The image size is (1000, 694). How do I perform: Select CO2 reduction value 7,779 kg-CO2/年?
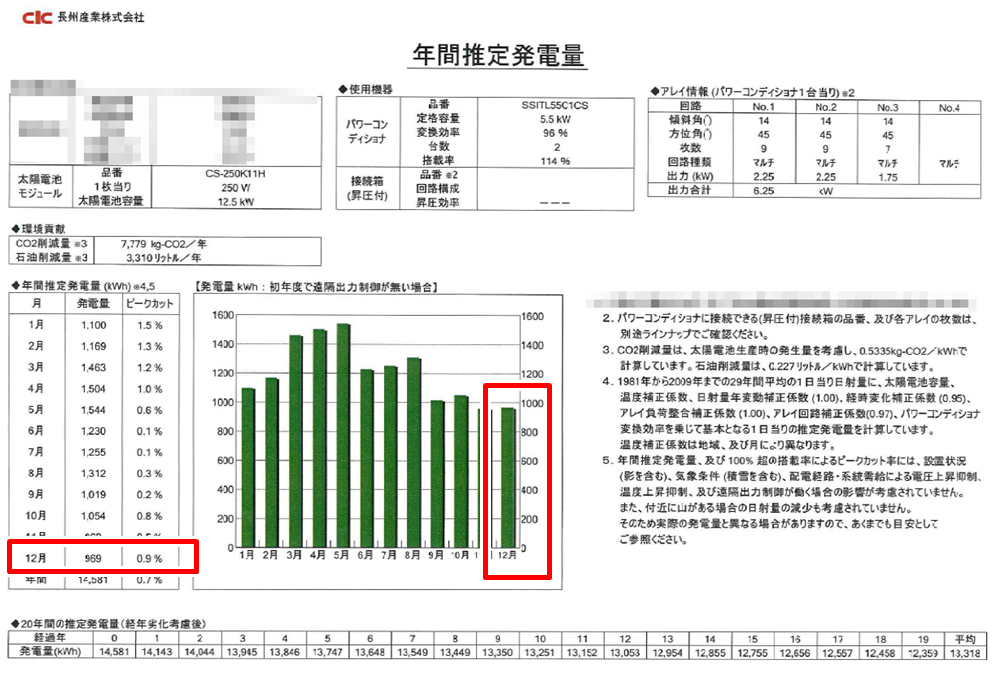pyautogui.click(x=163, y=244)
